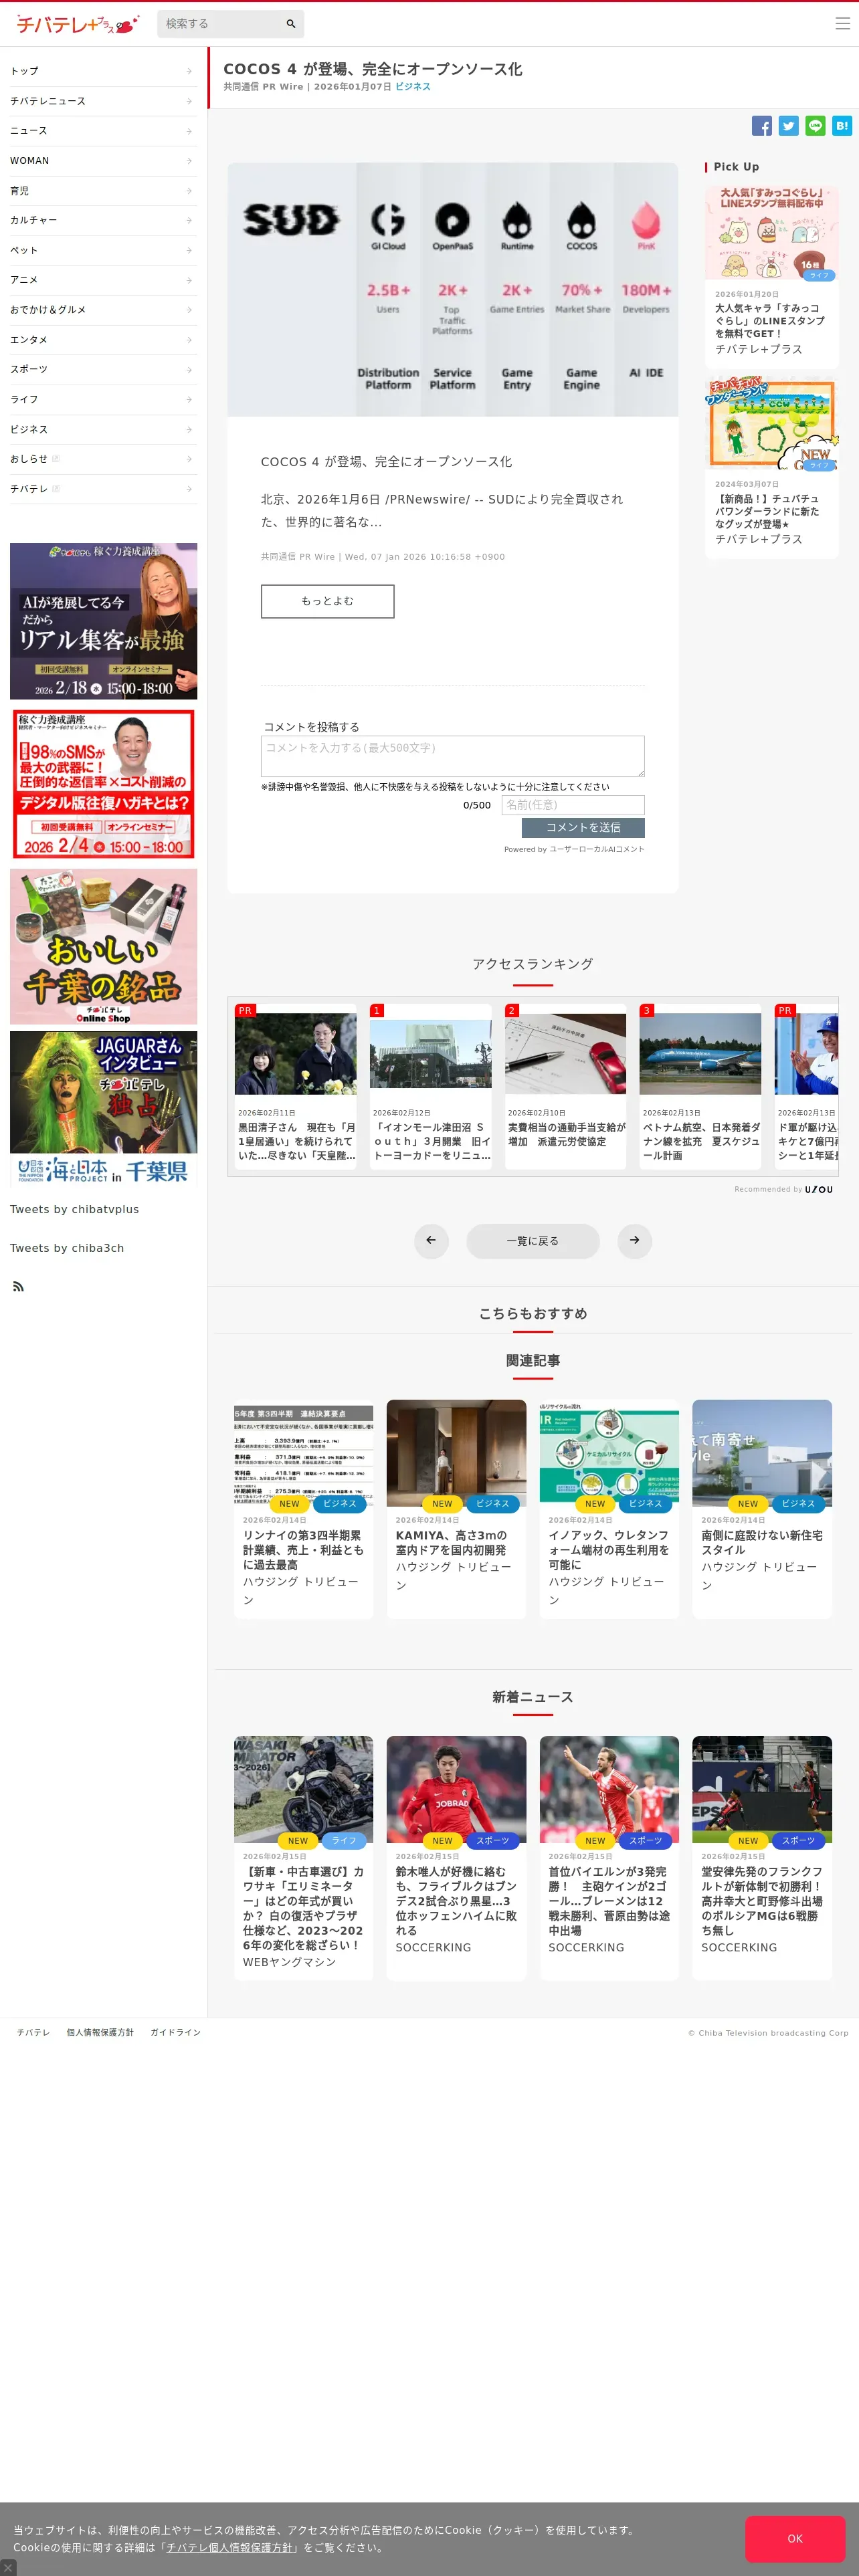Open footer 個人情報保護方針 link

100,2032
